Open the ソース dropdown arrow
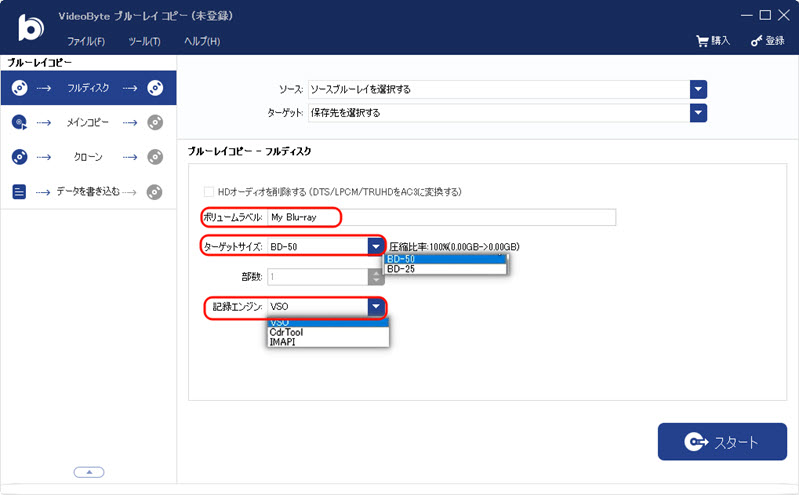Image resolution: width=799 pixels, height=495 pixels. [x=698, y=89]
